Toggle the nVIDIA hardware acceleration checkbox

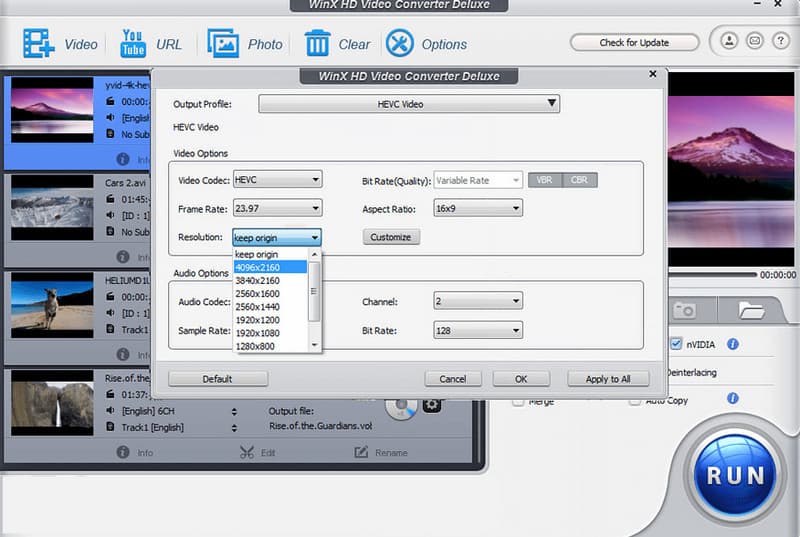[677, 344]
